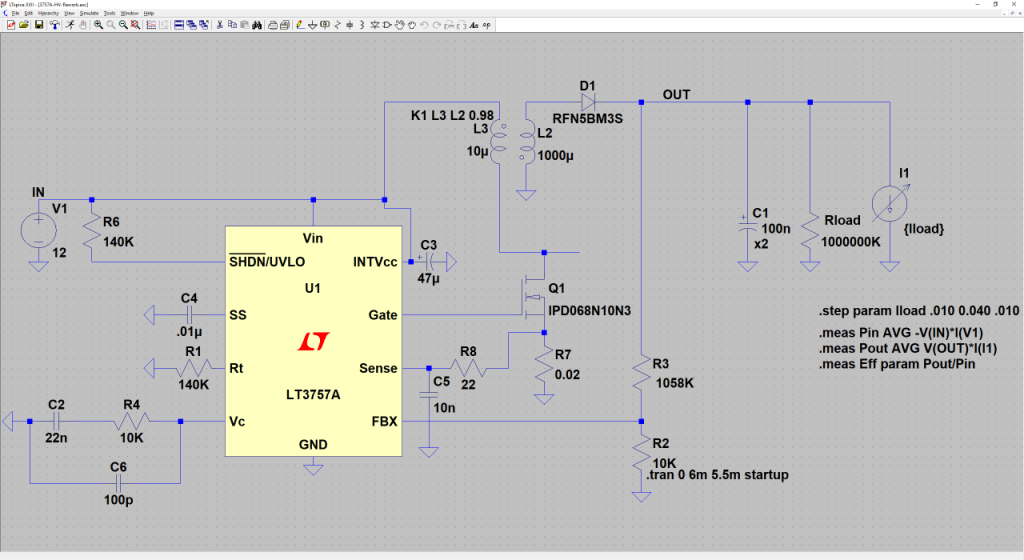Place a ground symbol
Screen dimensions: 1024x560
(x=313, y=25)
